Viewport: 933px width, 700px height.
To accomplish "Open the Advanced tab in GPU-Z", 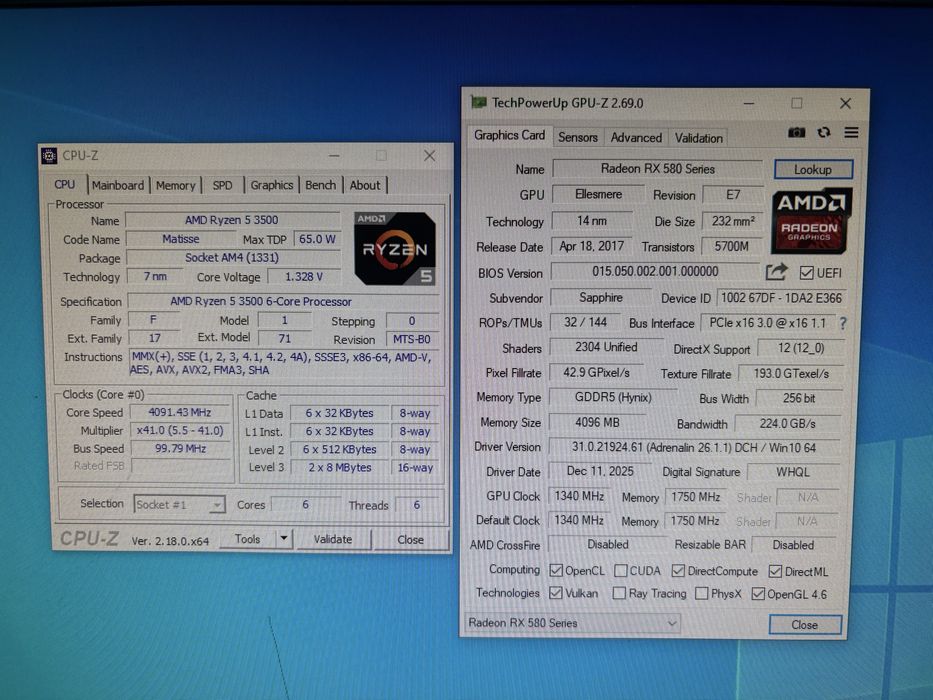I will (x=636, y=138).
